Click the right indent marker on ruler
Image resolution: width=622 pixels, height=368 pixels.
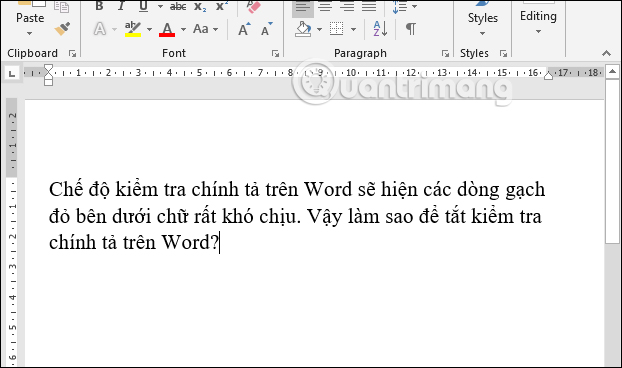coord(548,76)
